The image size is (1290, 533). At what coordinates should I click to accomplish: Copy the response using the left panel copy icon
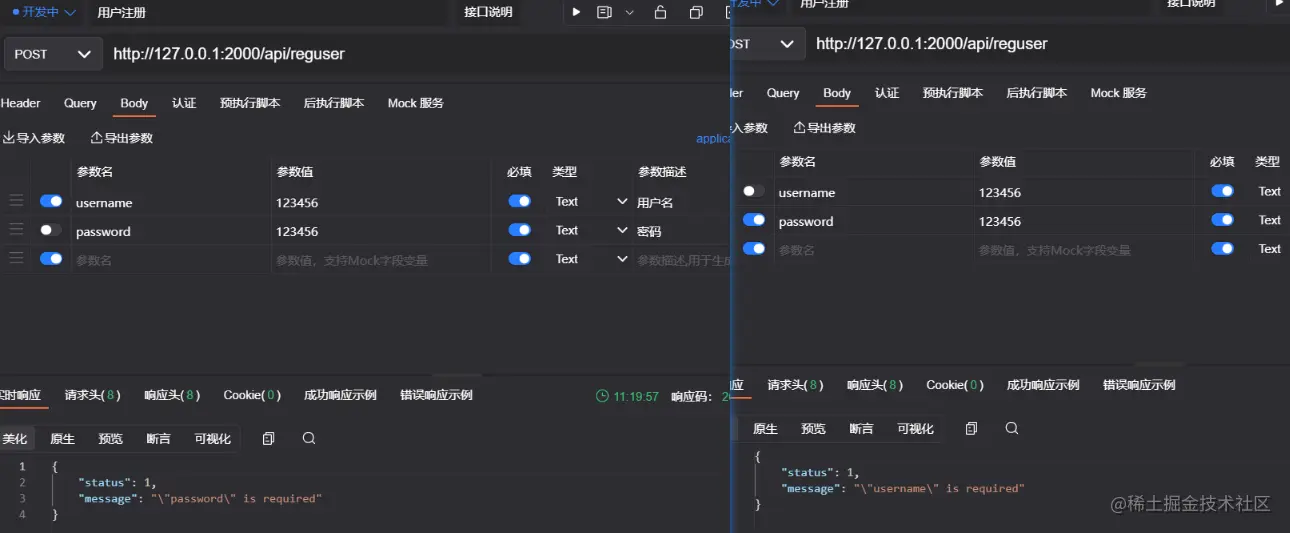[268, 439]
